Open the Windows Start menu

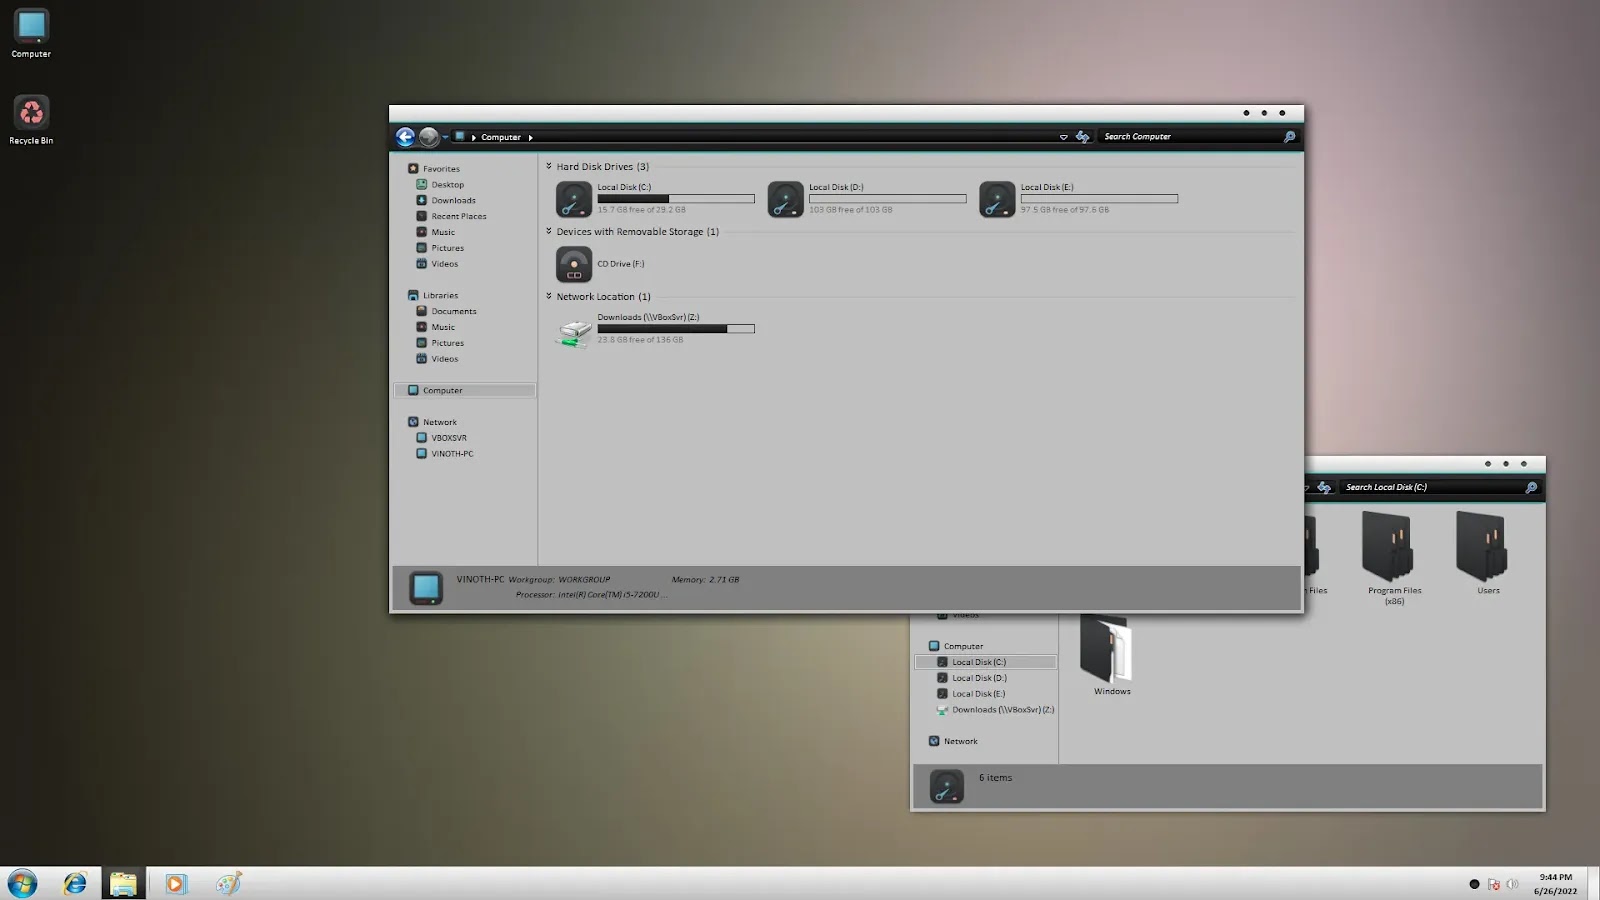[22, 883]
